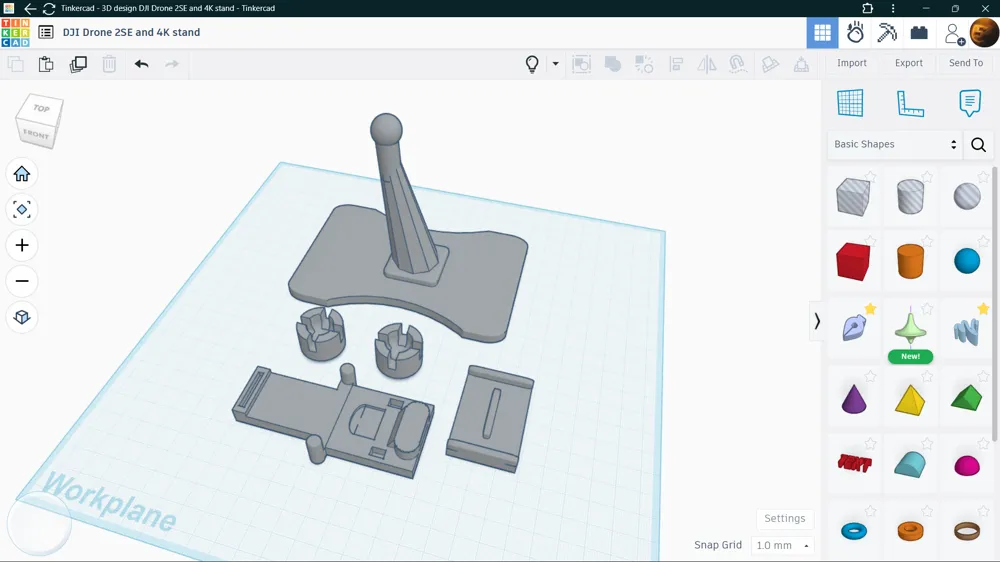Favorite the orange Cylinder with its star

tap(927, 240)
